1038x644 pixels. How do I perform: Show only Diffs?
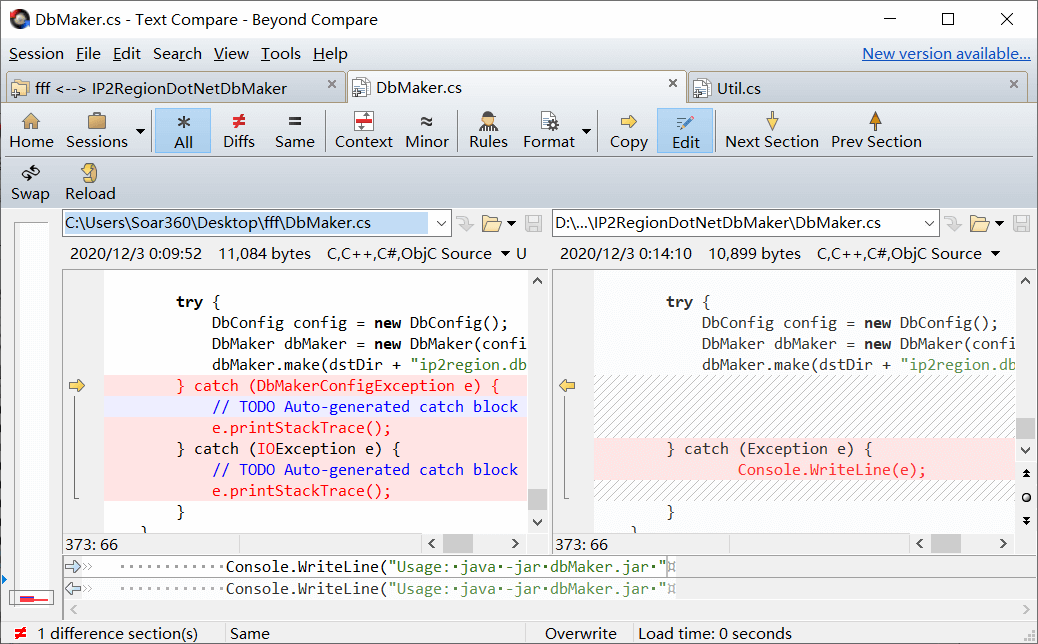point(238,130)
